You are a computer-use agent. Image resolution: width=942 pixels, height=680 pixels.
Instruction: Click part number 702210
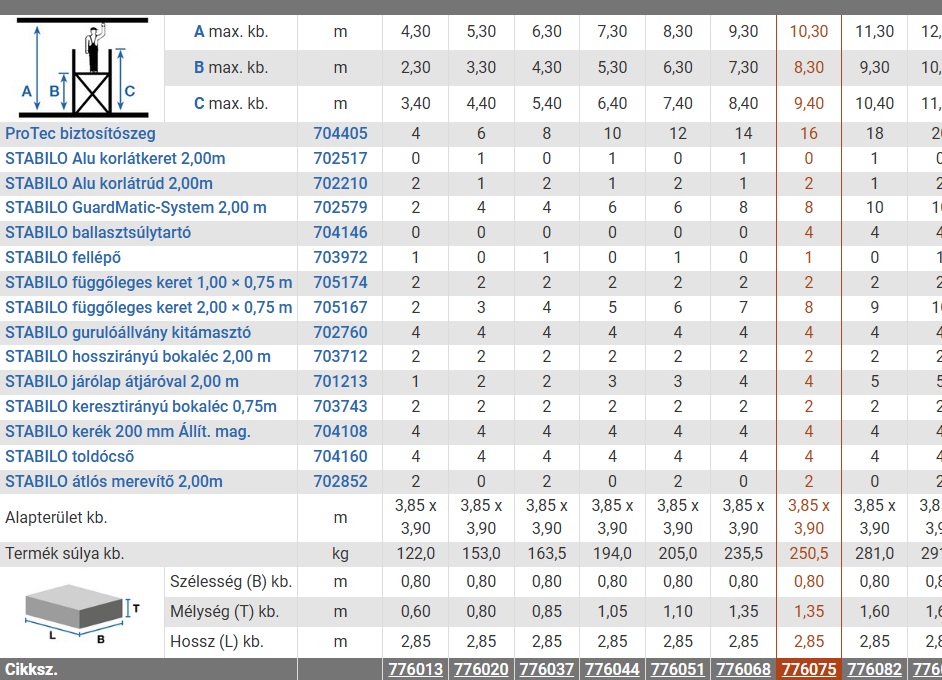click(340, 183)
